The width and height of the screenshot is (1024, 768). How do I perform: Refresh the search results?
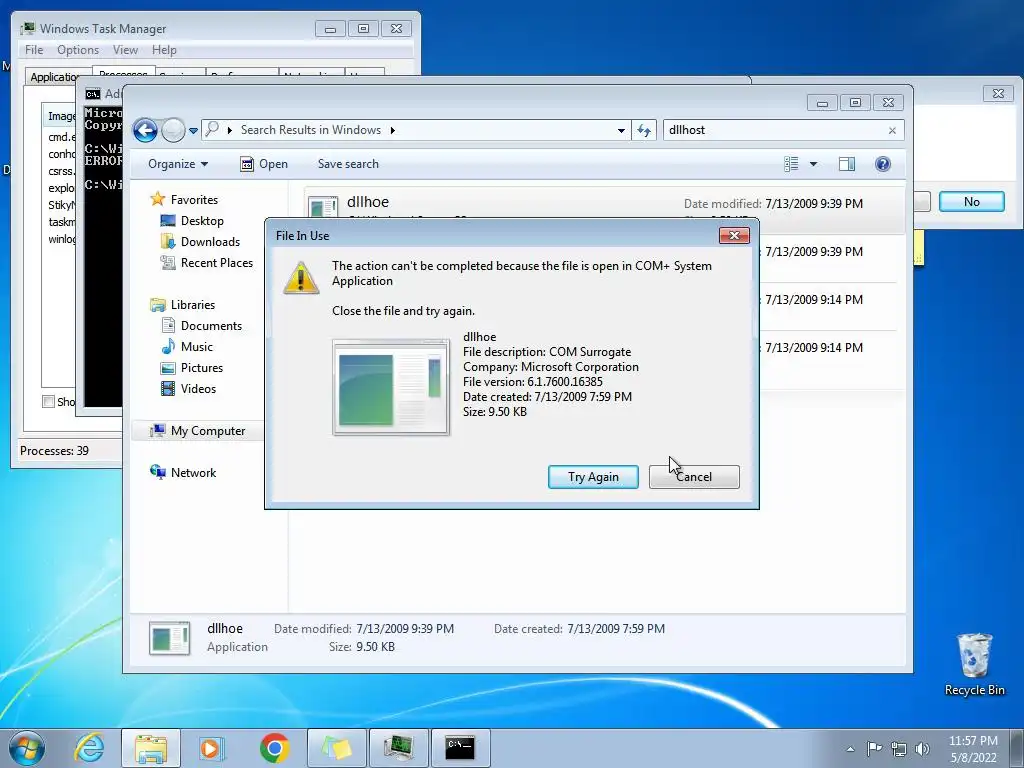click(x=644, y=130)
